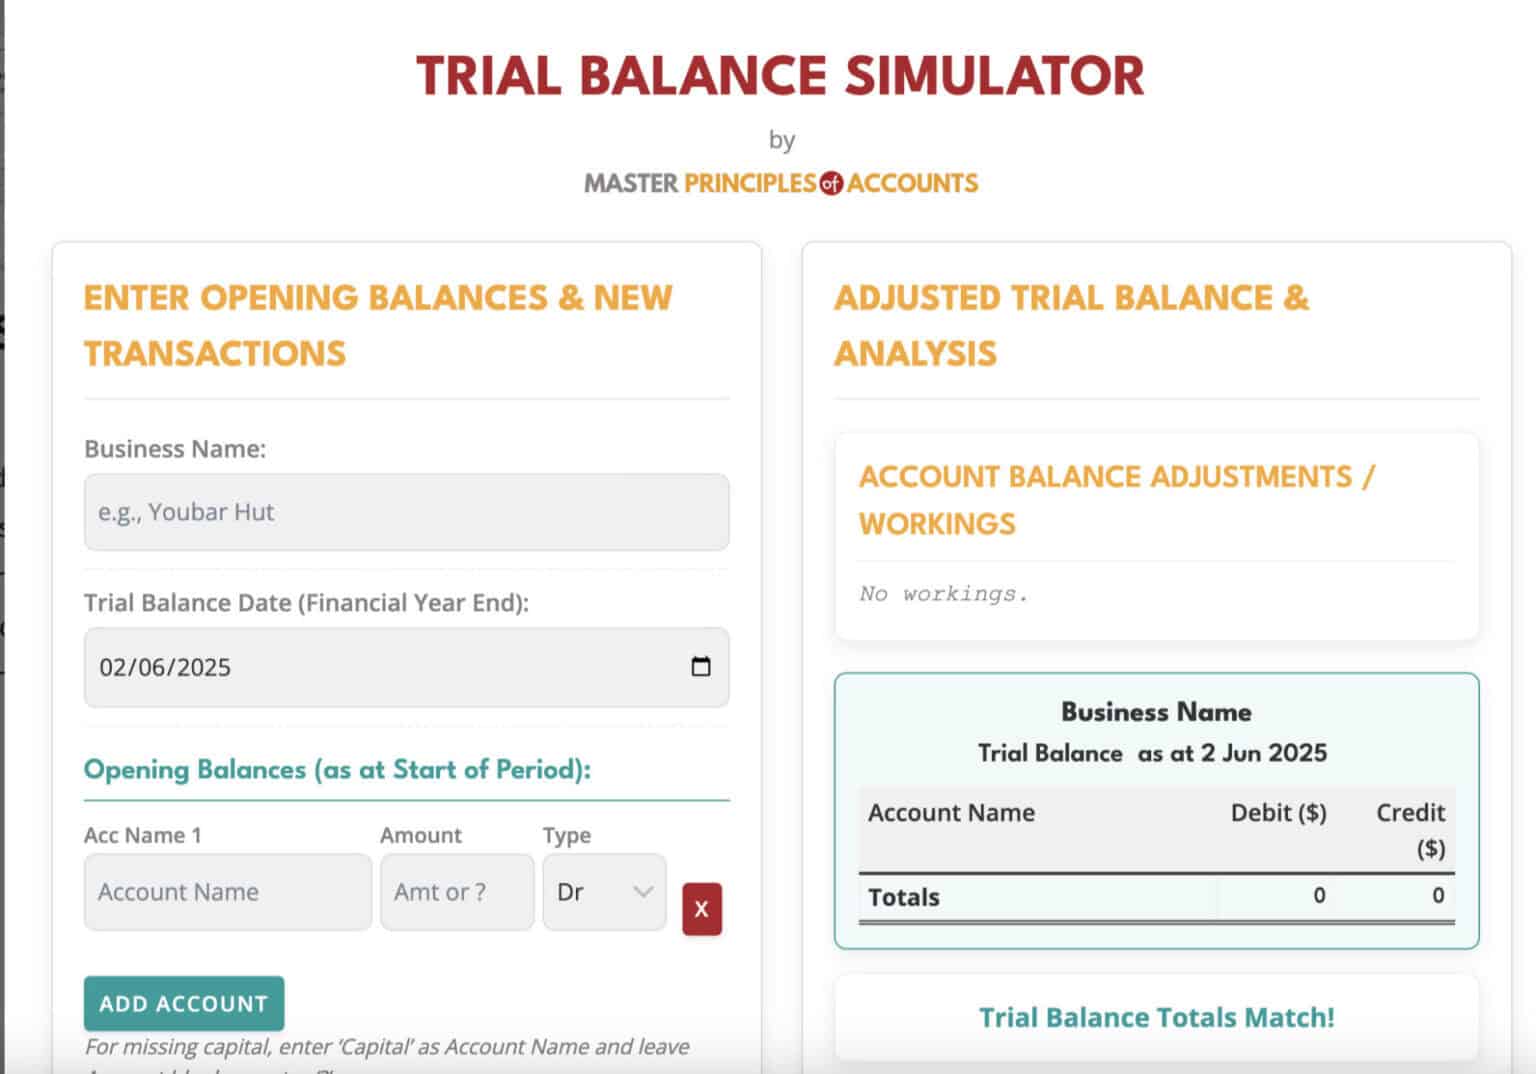Focus the Account Name text box

point(227,892)
